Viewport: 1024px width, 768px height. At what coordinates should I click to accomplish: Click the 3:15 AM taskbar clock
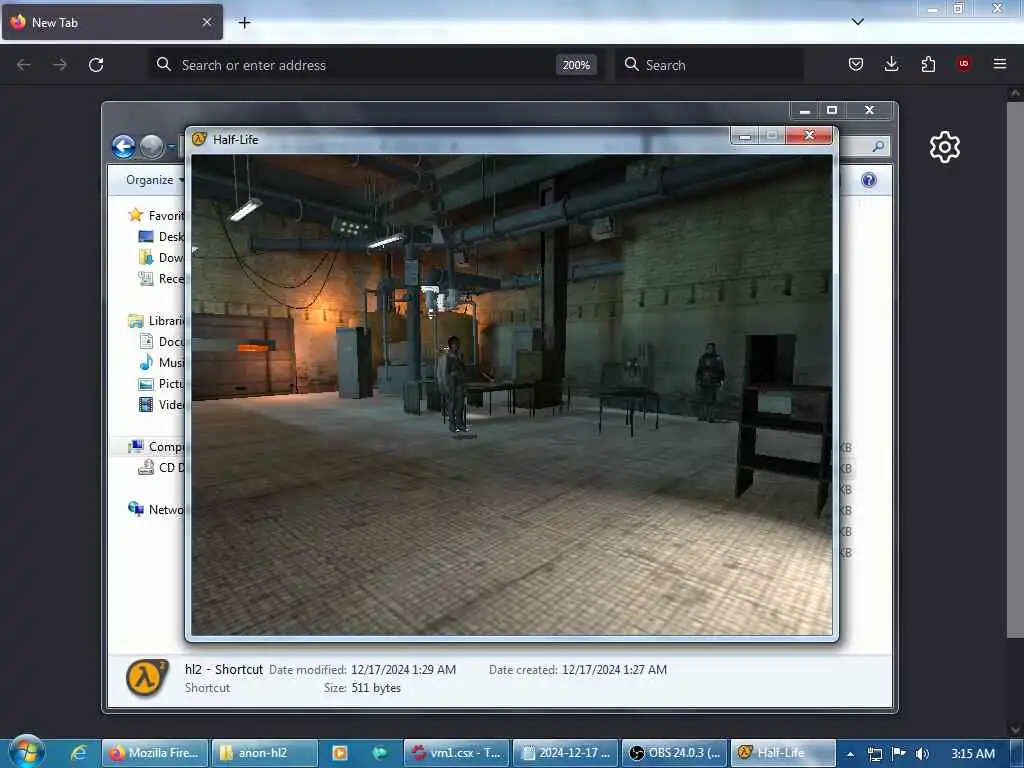973,754
